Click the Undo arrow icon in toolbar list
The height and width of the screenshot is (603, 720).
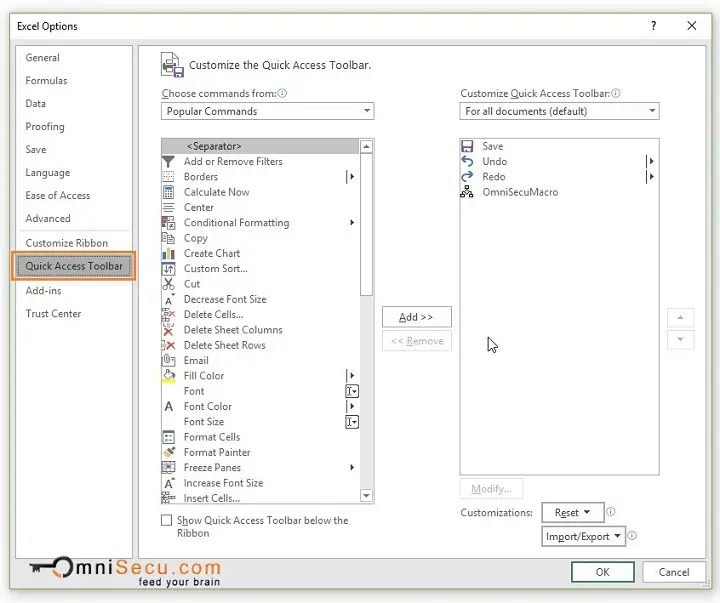tap(467, 161)
